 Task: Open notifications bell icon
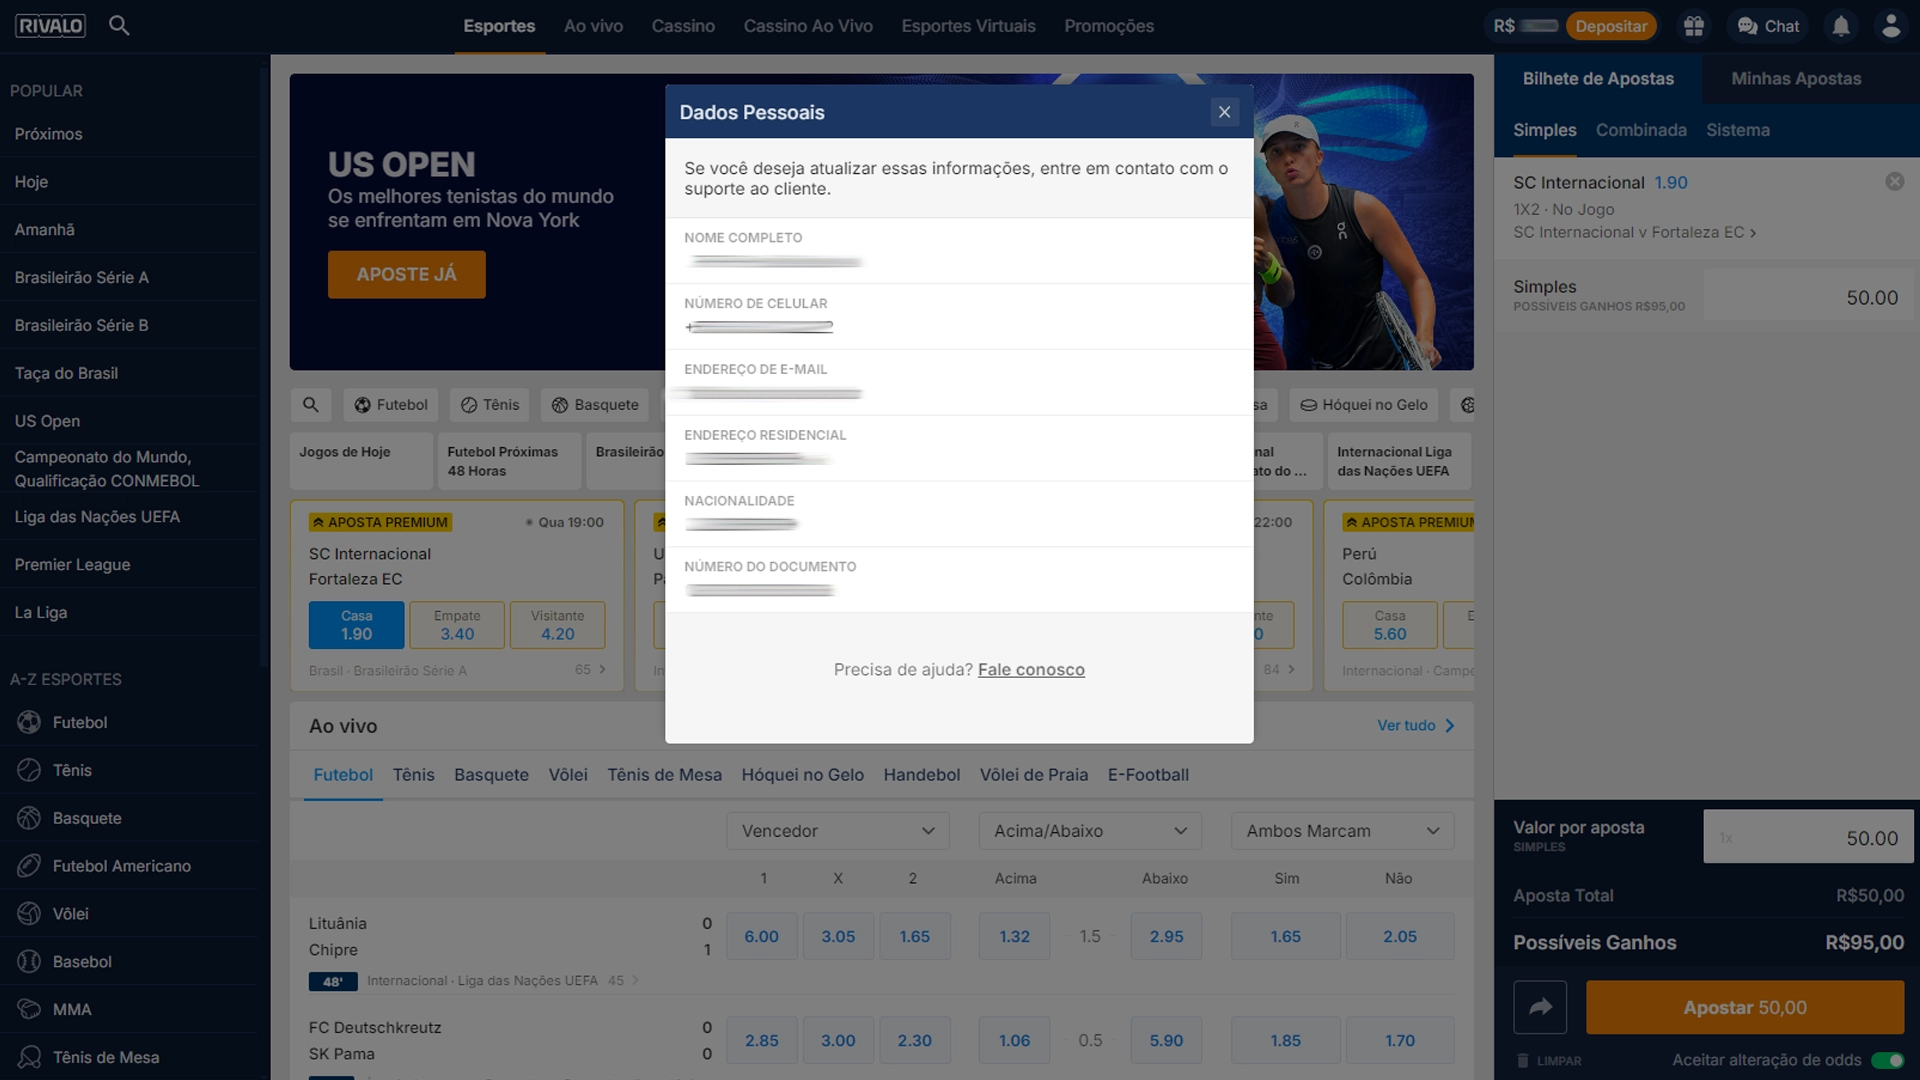(1841, 26)
